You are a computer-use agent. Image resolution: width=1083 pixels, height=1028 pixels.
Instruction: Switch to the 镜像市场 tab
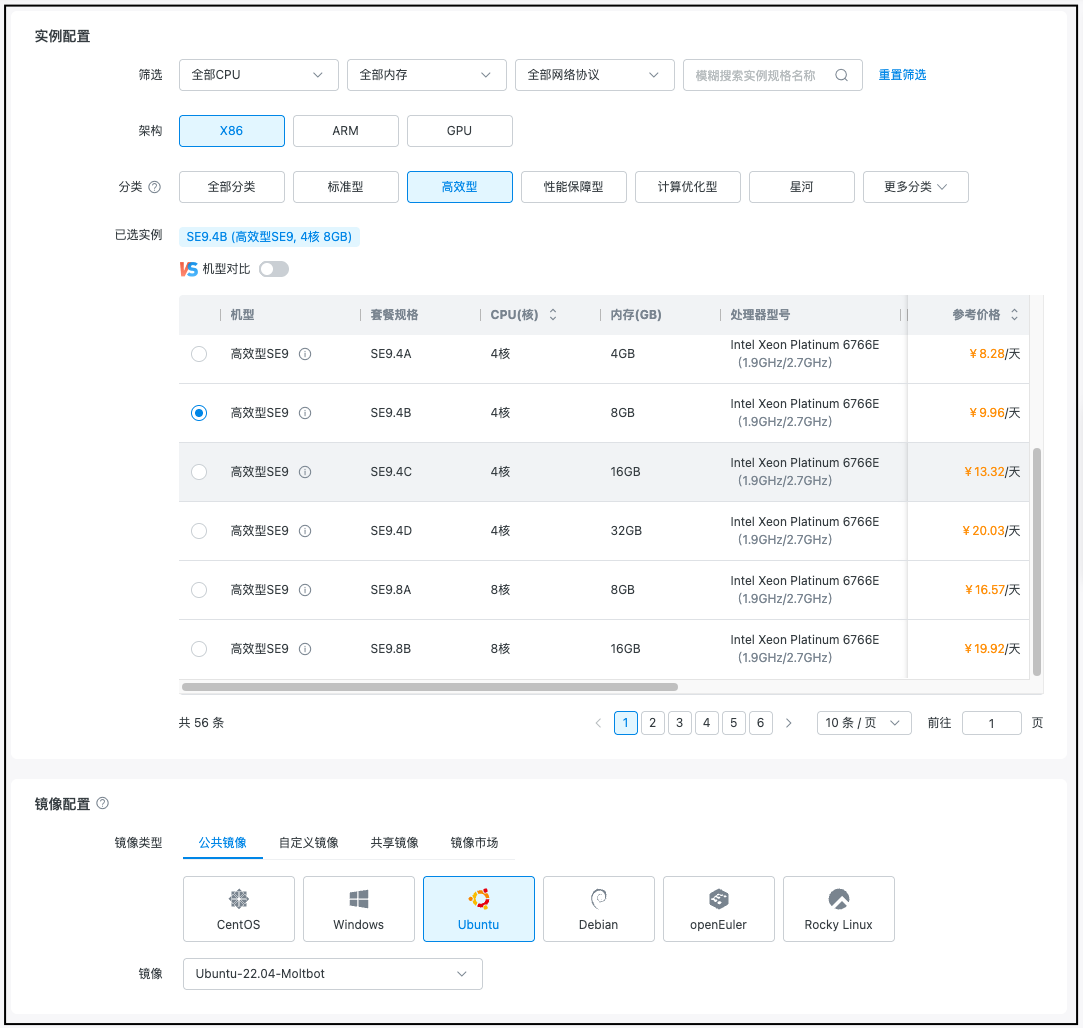click(x=474, y=843)
